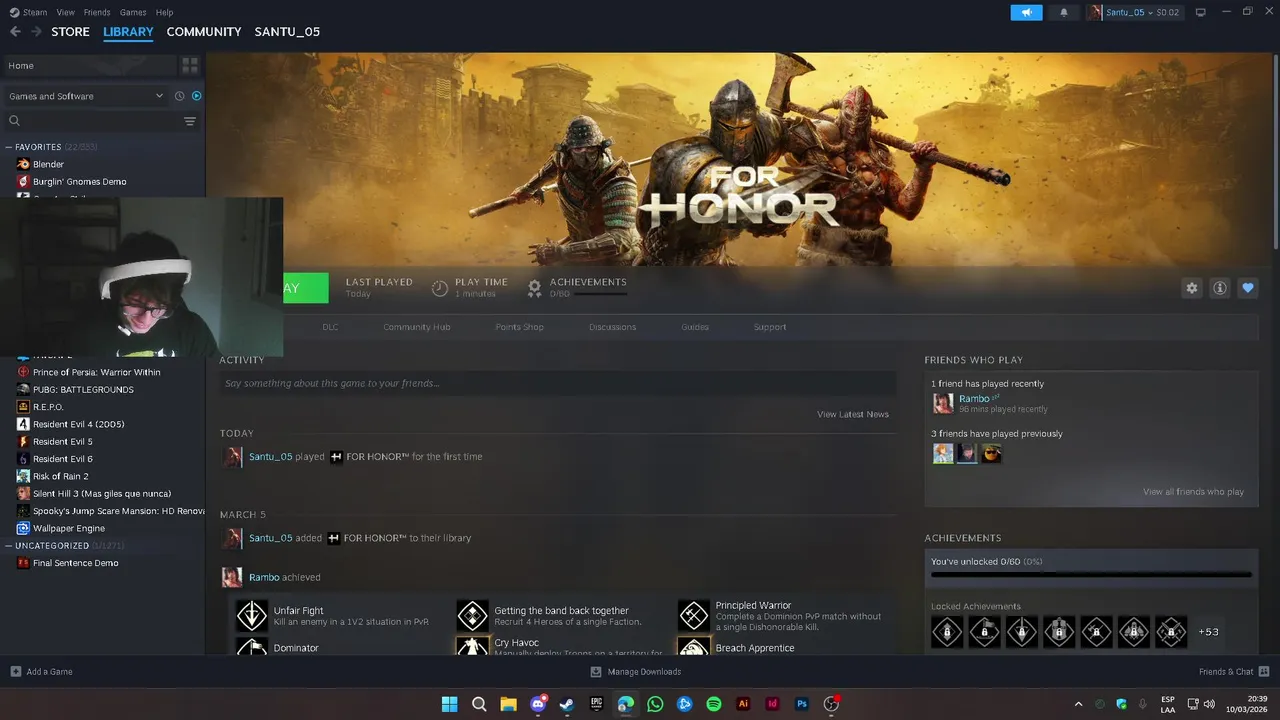
Task: Open the Friends menu
Action: [97, 12]
